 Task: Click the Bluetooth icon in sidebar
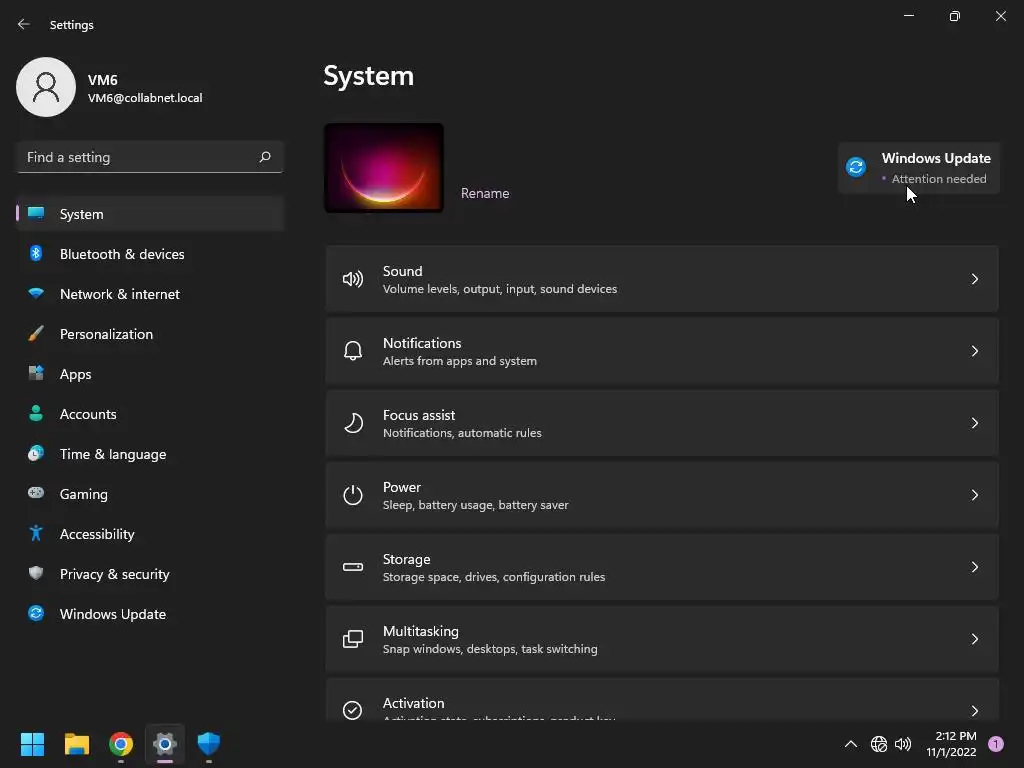coord(36,253)
